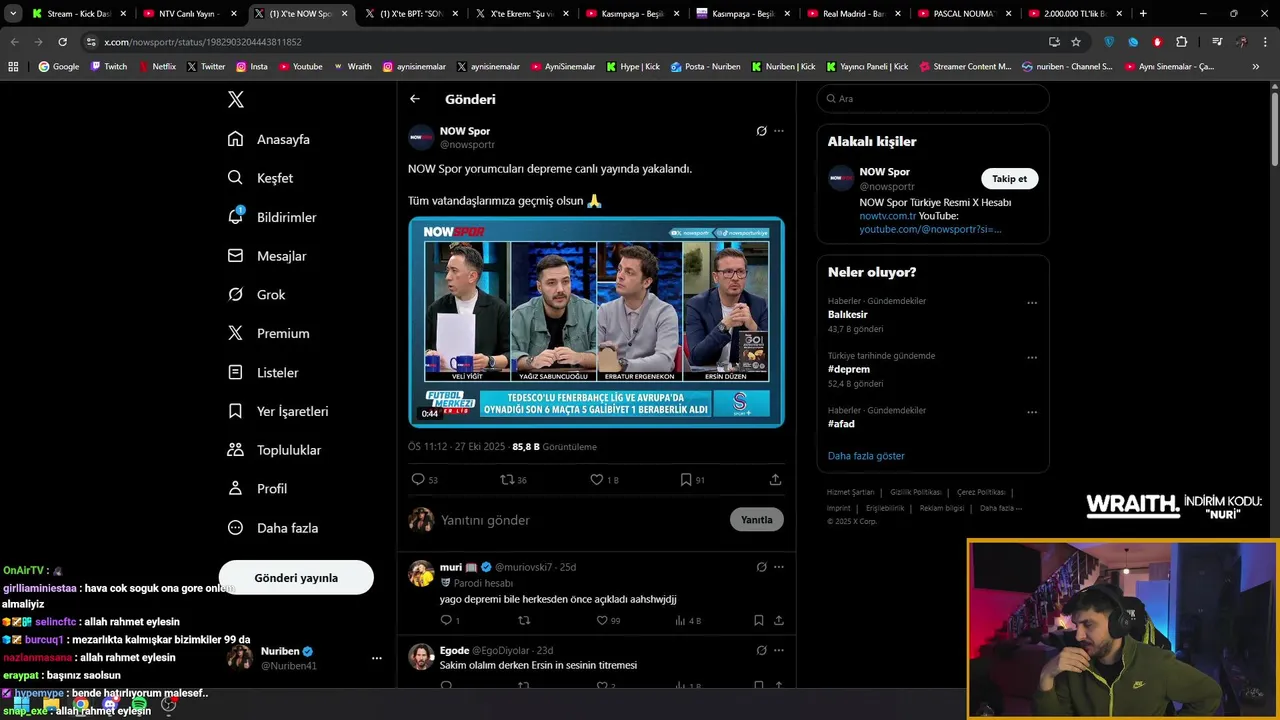Open the #deprem trending topic
Screen dimensions: 1280x720
click(x=849, y=369)
